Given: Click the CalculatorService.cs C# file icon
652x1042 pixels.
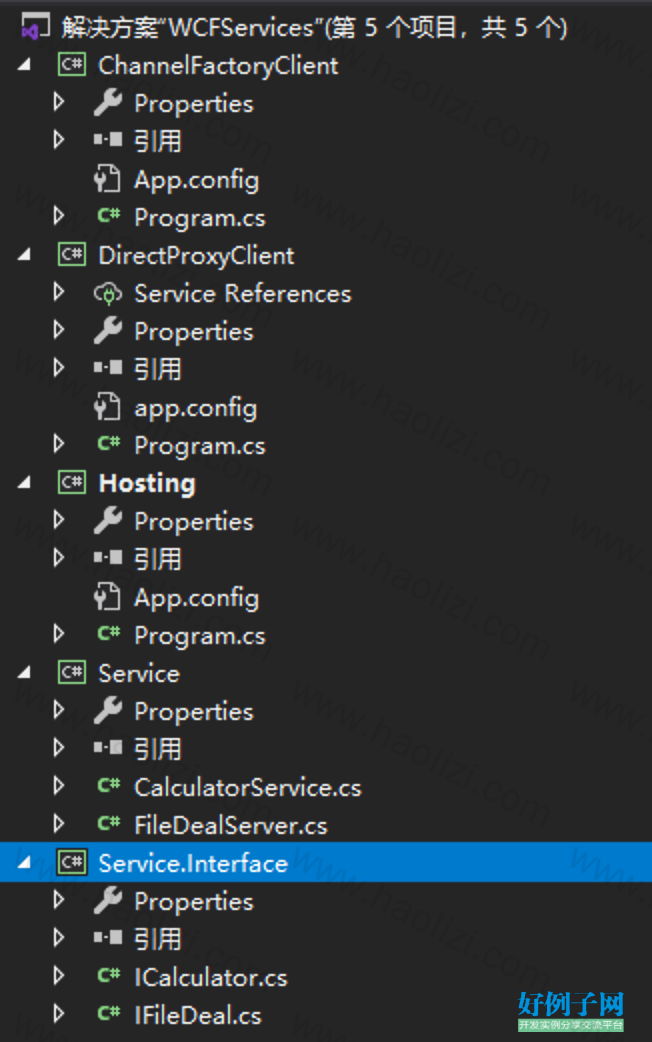Looking at the screenshot, I should tap(109, 786).
